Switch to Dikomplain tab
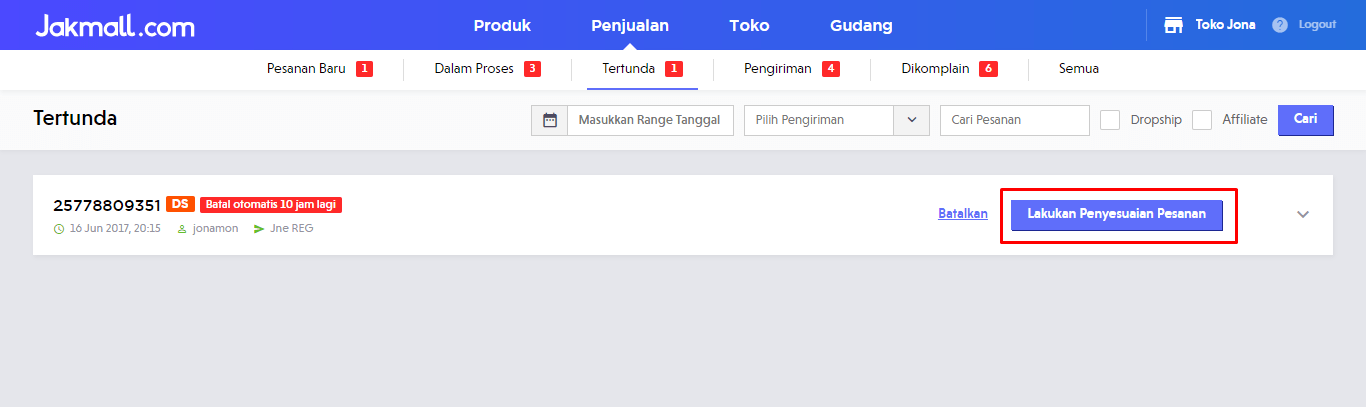Image resolution: width=1366 pixels, height=407 pixels. click(x=935, y=69)
